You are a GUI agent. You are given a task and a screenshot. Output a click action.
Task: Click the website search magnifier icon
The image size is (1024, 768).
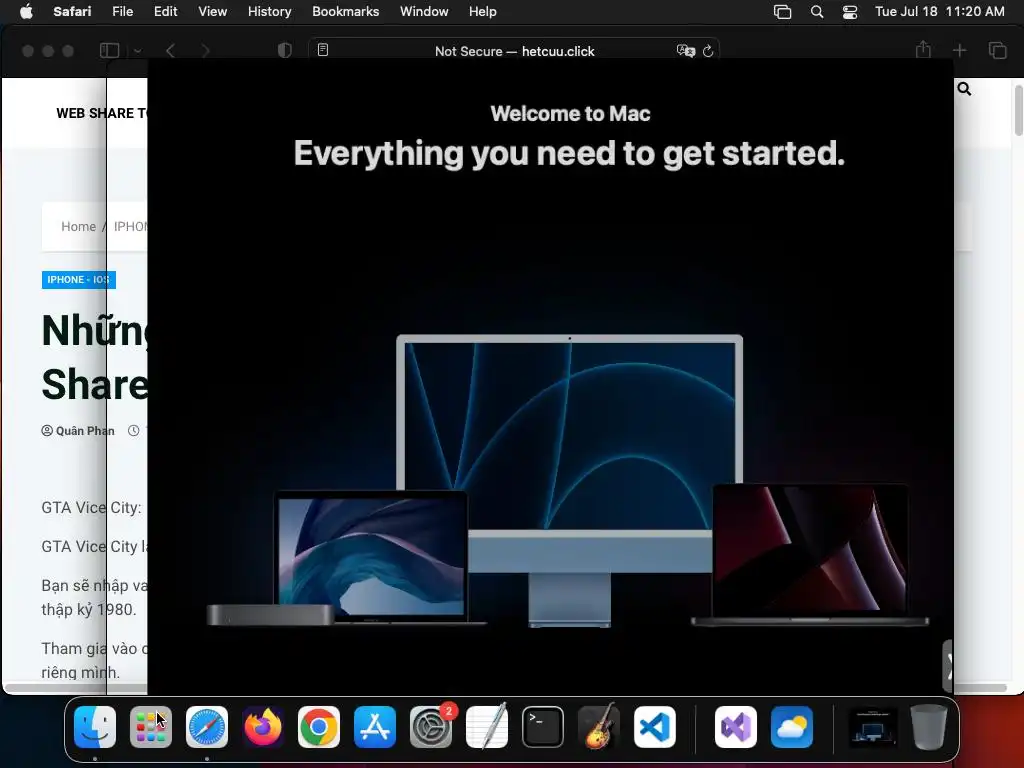(x=964, y=89)
